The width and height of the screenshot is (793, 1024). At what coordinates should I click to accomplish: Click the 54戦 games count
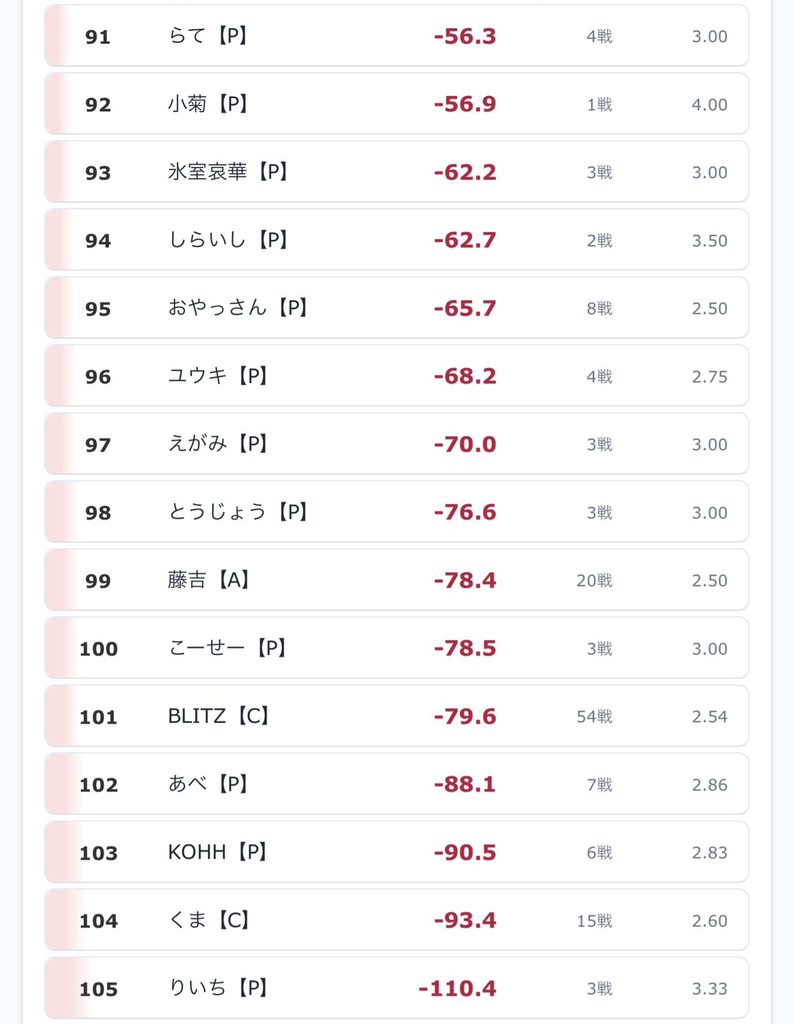594,716
